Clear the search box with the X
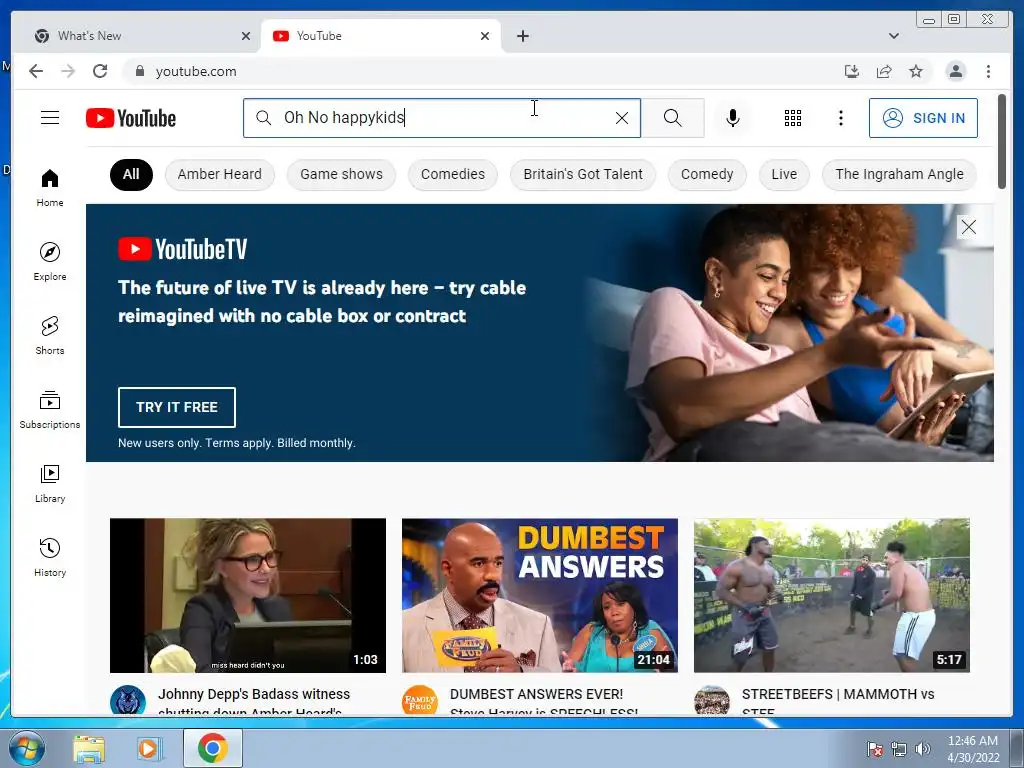 click(x=622, y=118)
